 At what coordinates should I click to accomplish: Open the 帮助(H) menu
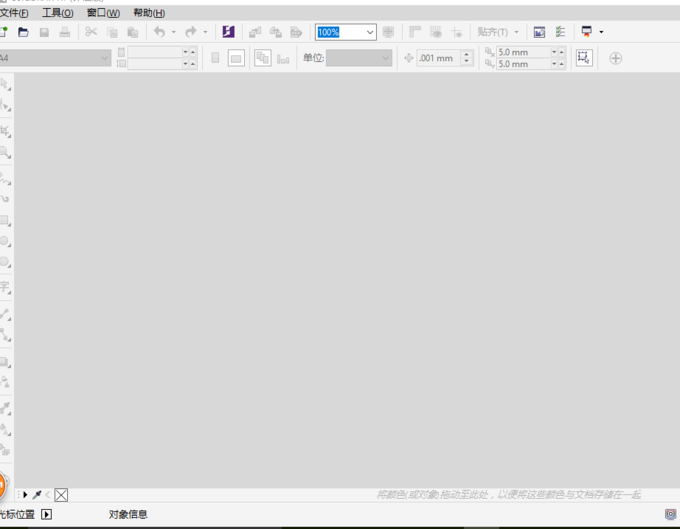149,13
